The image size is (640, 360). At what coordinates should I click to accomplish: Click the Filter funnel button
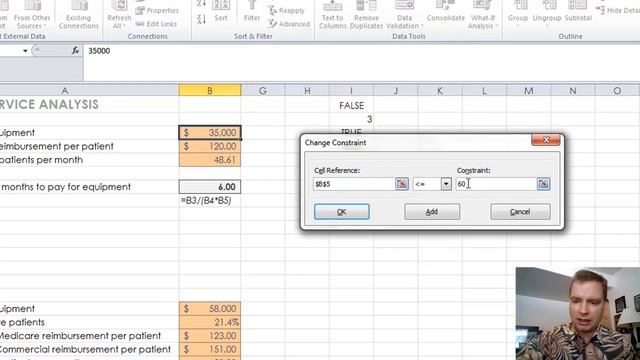[x=252, y=12]
